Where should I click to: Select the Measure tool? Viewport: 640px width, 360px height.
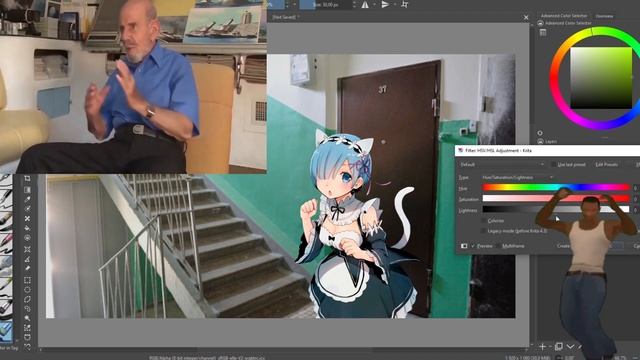coord(27,259)
